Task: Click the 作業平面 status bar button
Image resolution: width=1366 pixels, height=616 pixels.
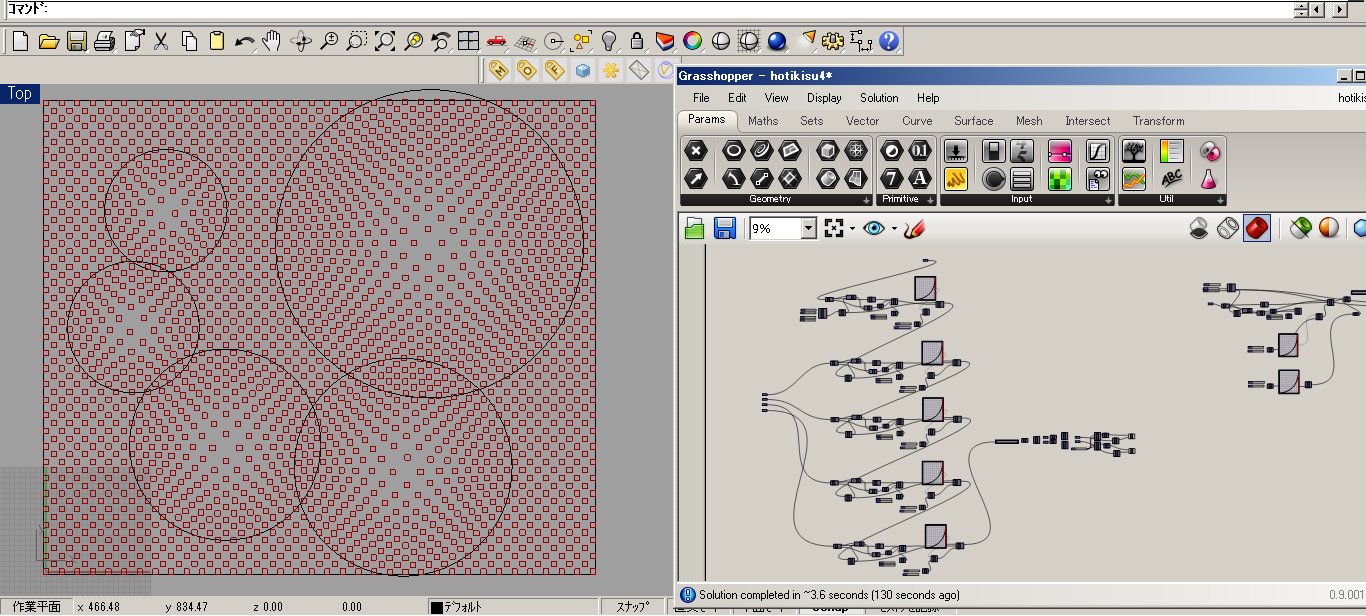Action: (36, 606)
